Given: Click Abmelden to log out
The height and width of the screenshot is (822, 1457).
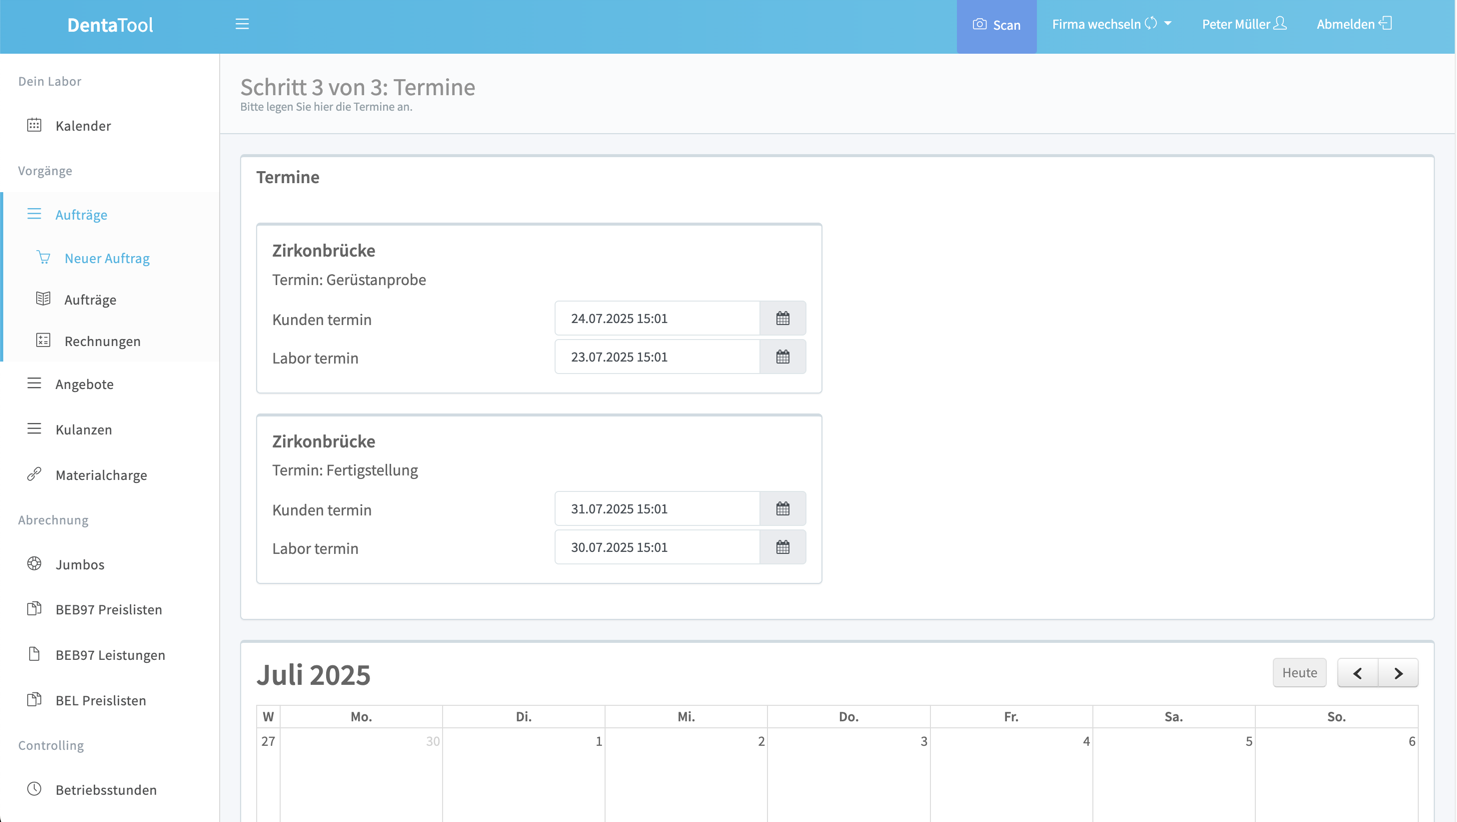Looking at the screenshot, I should pos(1353,24).
